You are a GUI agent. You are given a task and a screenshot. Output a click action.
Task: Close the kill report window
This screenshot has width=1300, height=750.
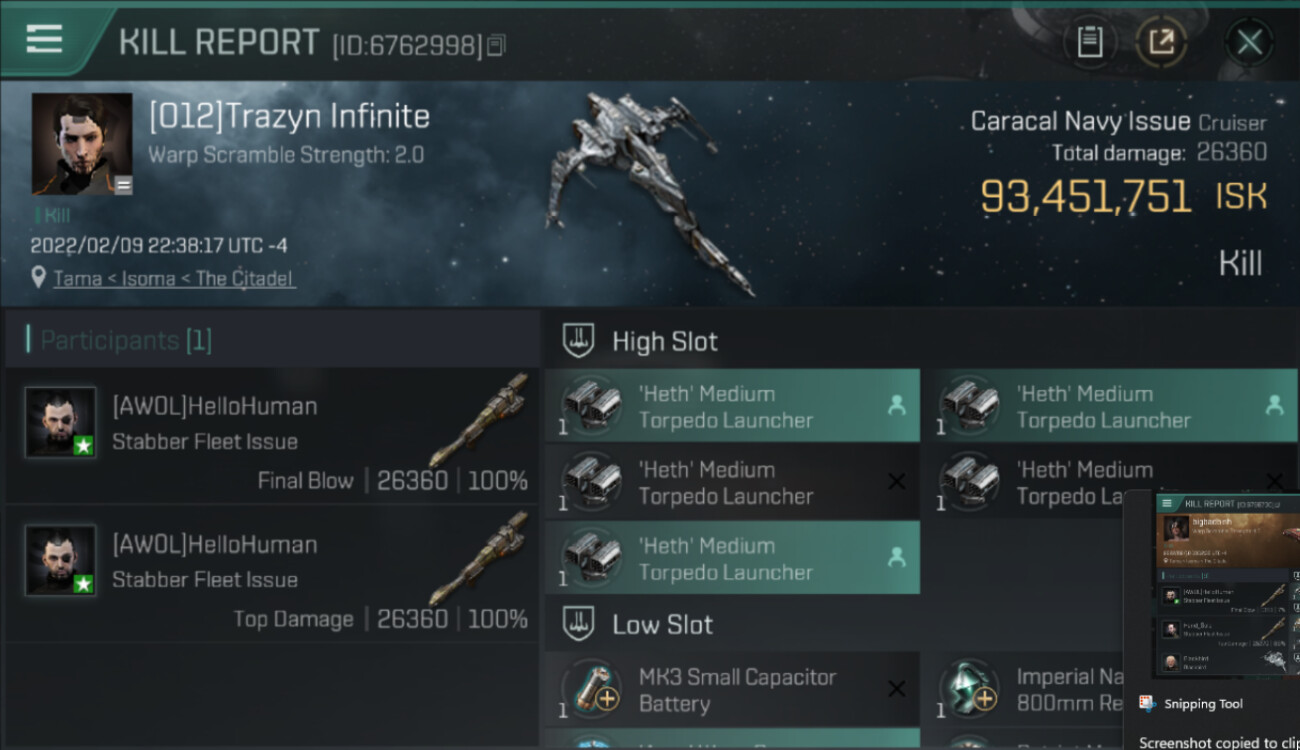(1249, 42)
